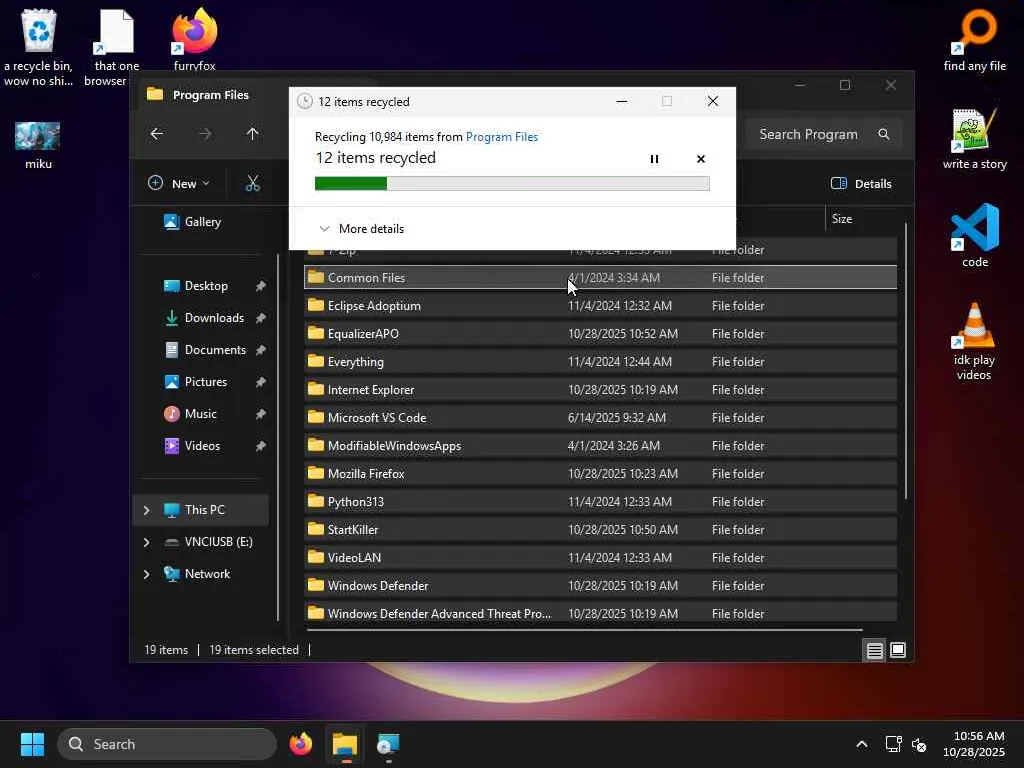Select the Everything folder
The width and height of the screenshot is (1024, 768).
point(600,362)
